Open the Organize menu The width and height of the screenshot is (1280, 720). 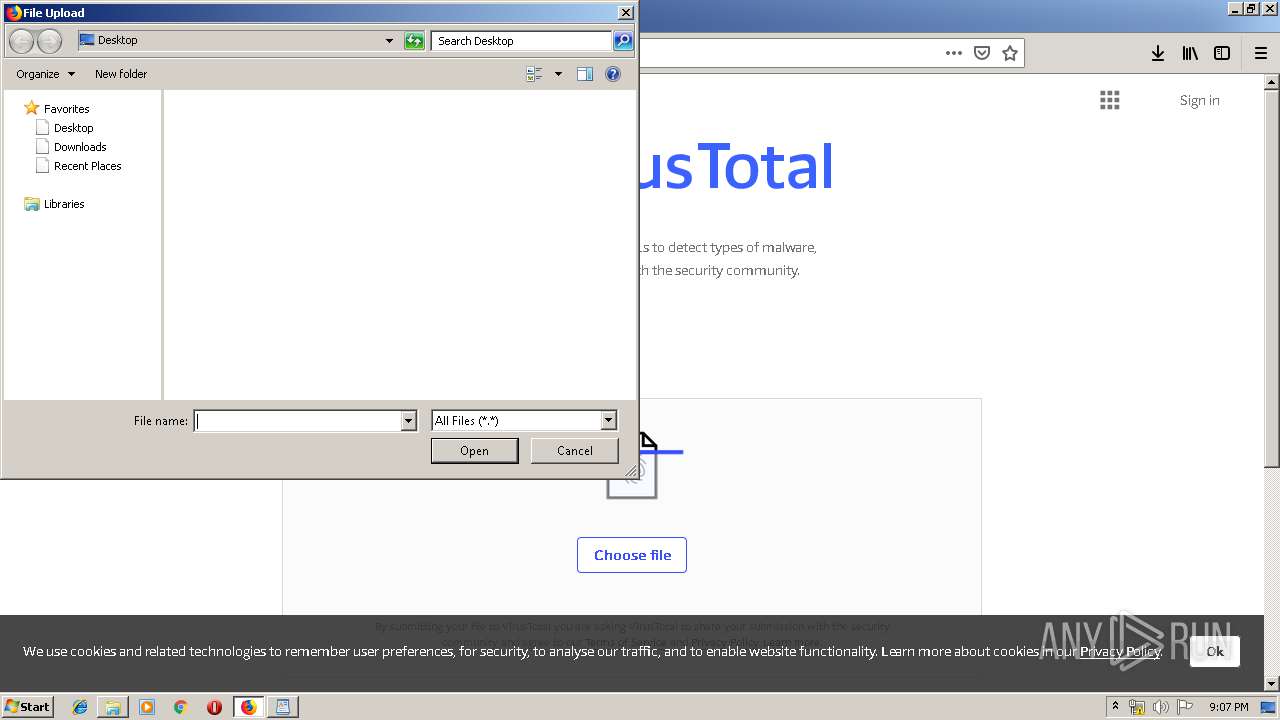[45, 74]
